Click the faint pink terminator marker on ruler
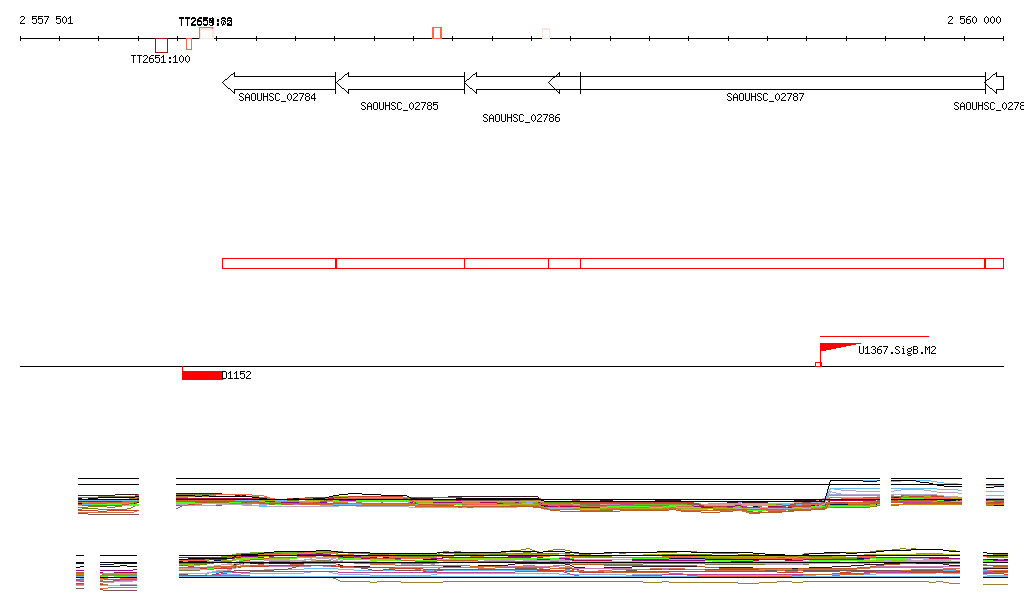This screenshot has width=1024, height=611. click(x=546, y=34)
